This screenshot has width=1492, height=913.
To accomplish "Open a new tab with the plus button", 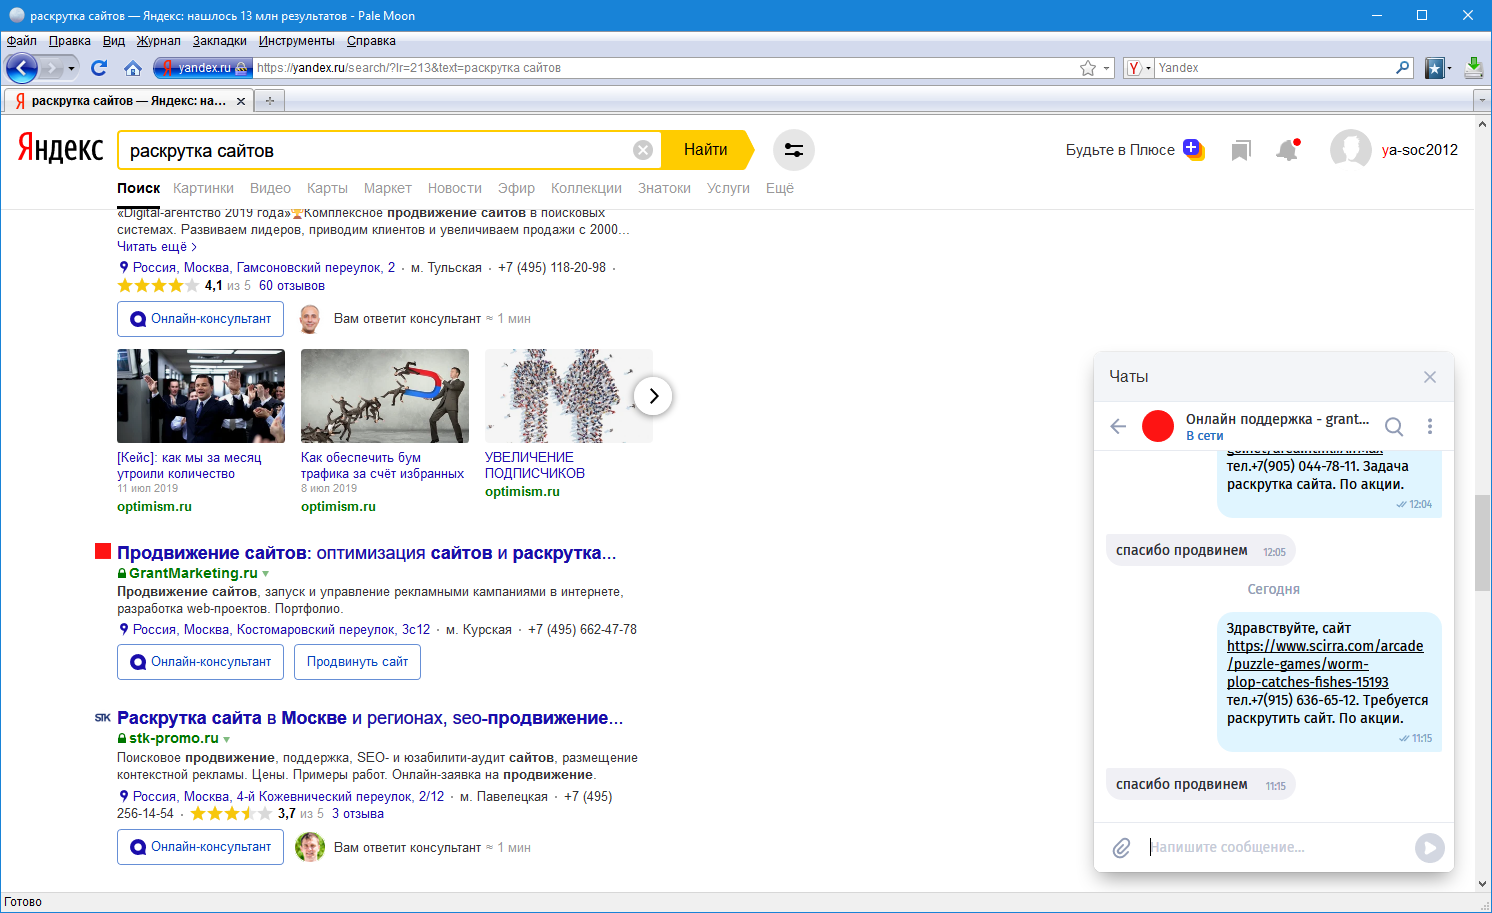I will [x=269, y=101].
